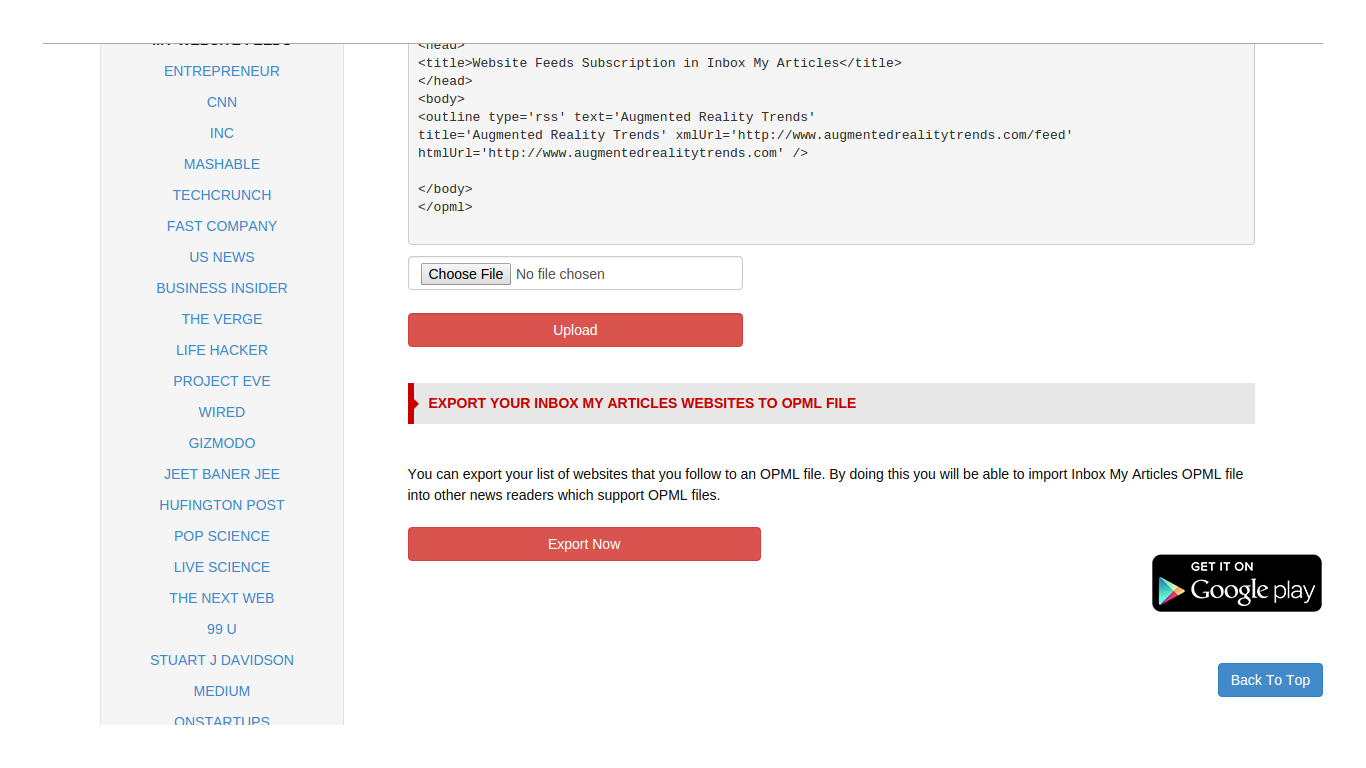This screenshot has height=768, width=1366.
Task: Select the 99 U feed
Action: click(x=222, y=629)
